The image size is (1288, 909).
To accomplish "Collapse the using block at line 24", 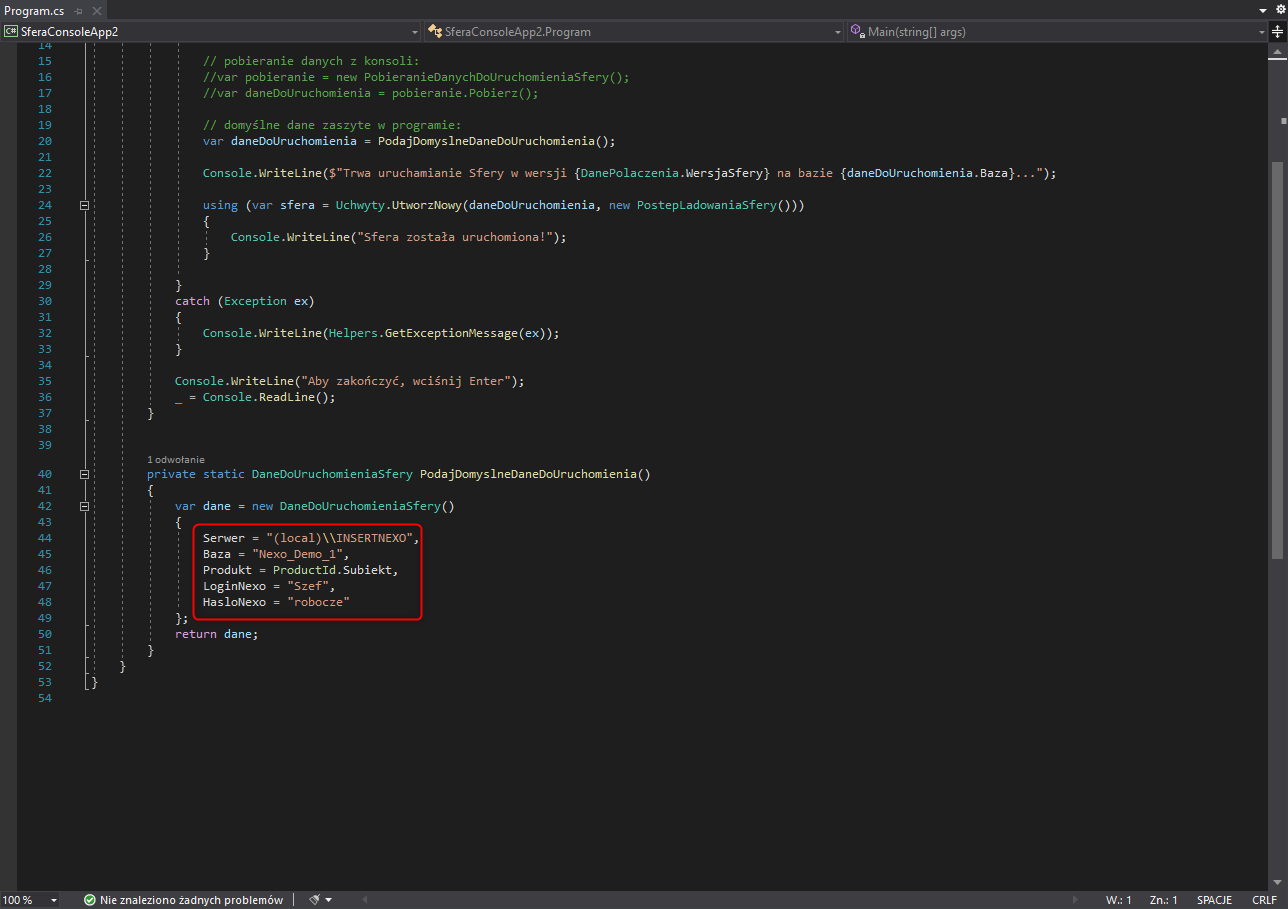I will (84, 205).
